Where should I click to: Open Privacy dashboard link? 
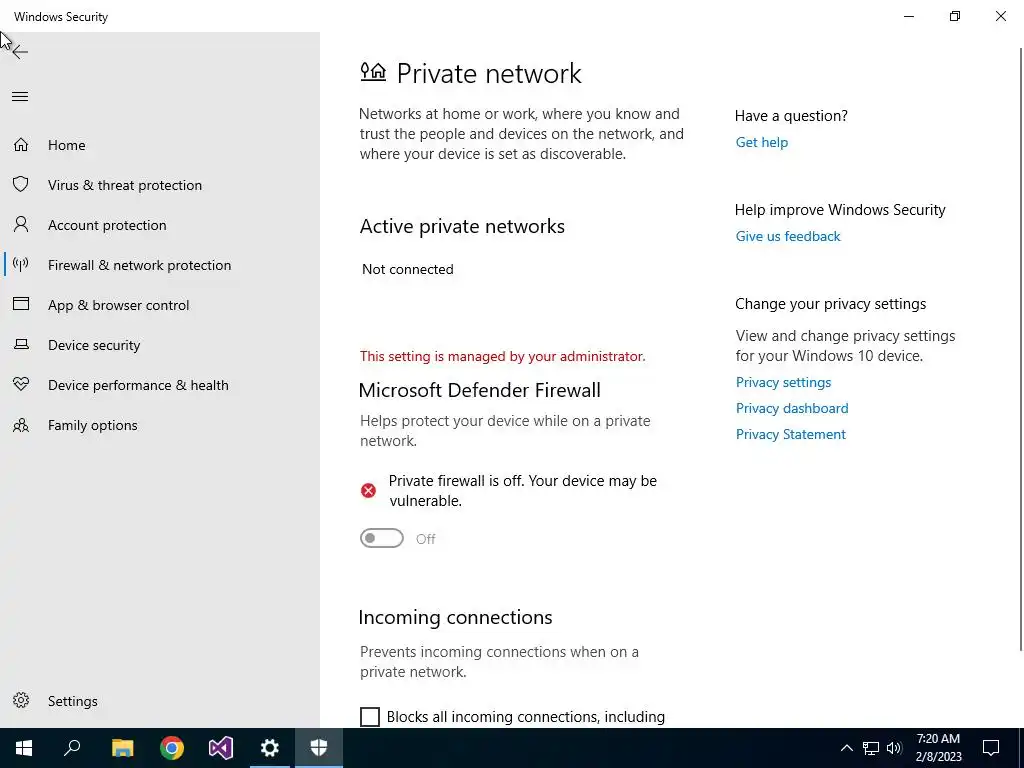click(792, 408)
